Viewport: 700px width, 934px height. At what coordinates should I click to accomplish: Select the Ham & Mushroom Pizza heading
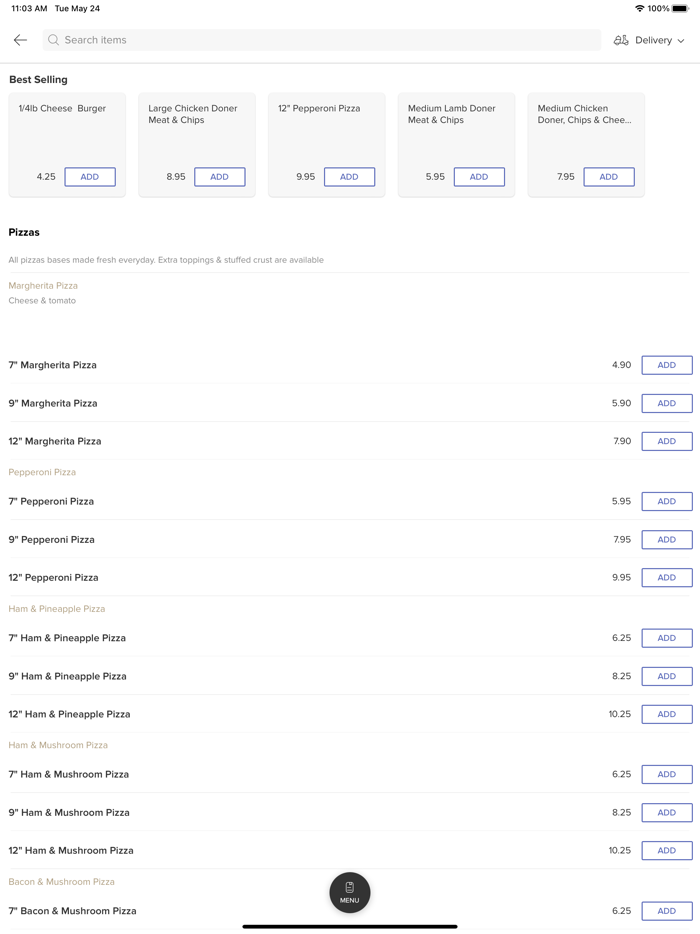point(58,745)
